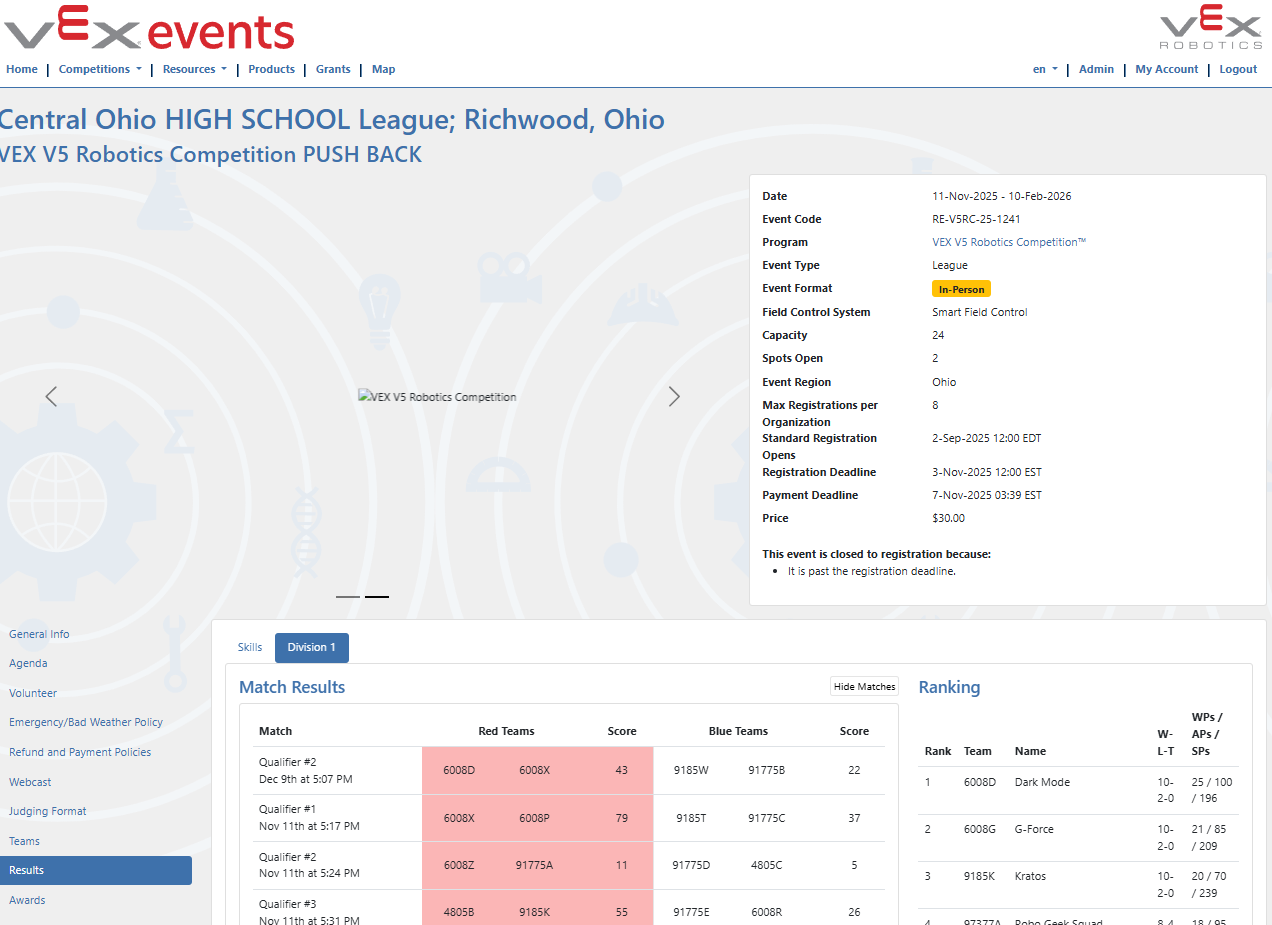Select Results in sidebar
This screenshot has height=925, width=1272.
(96, 870)
